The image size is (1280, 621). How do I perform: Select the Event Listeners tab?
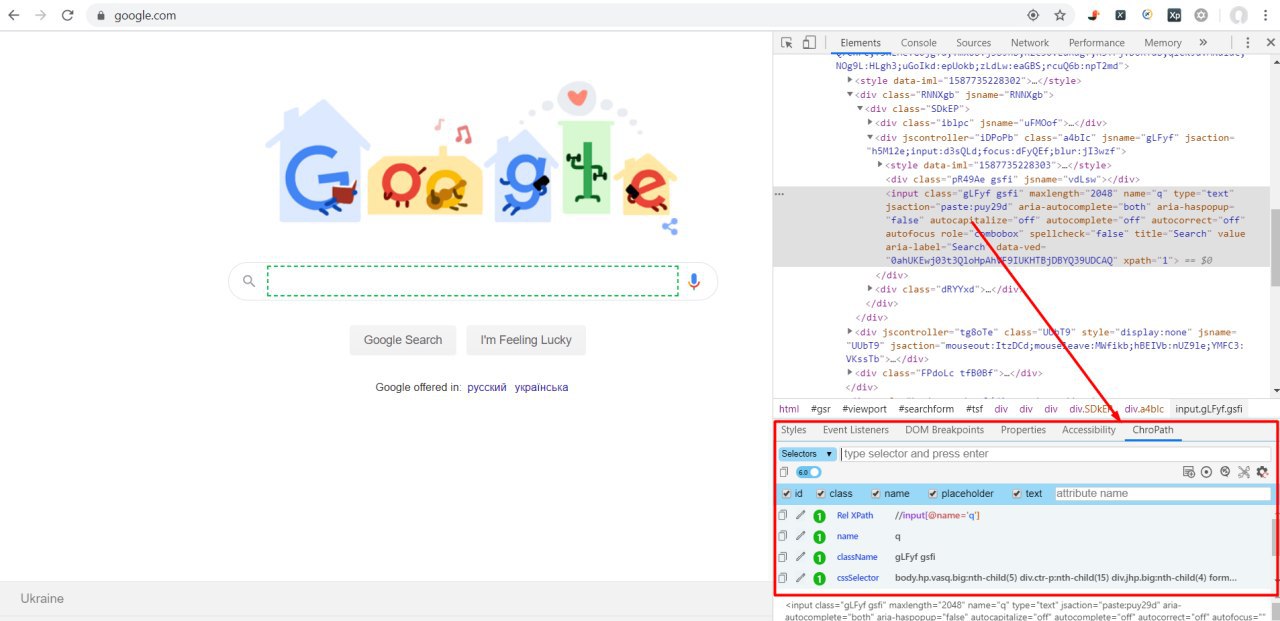tap(855, 430)
